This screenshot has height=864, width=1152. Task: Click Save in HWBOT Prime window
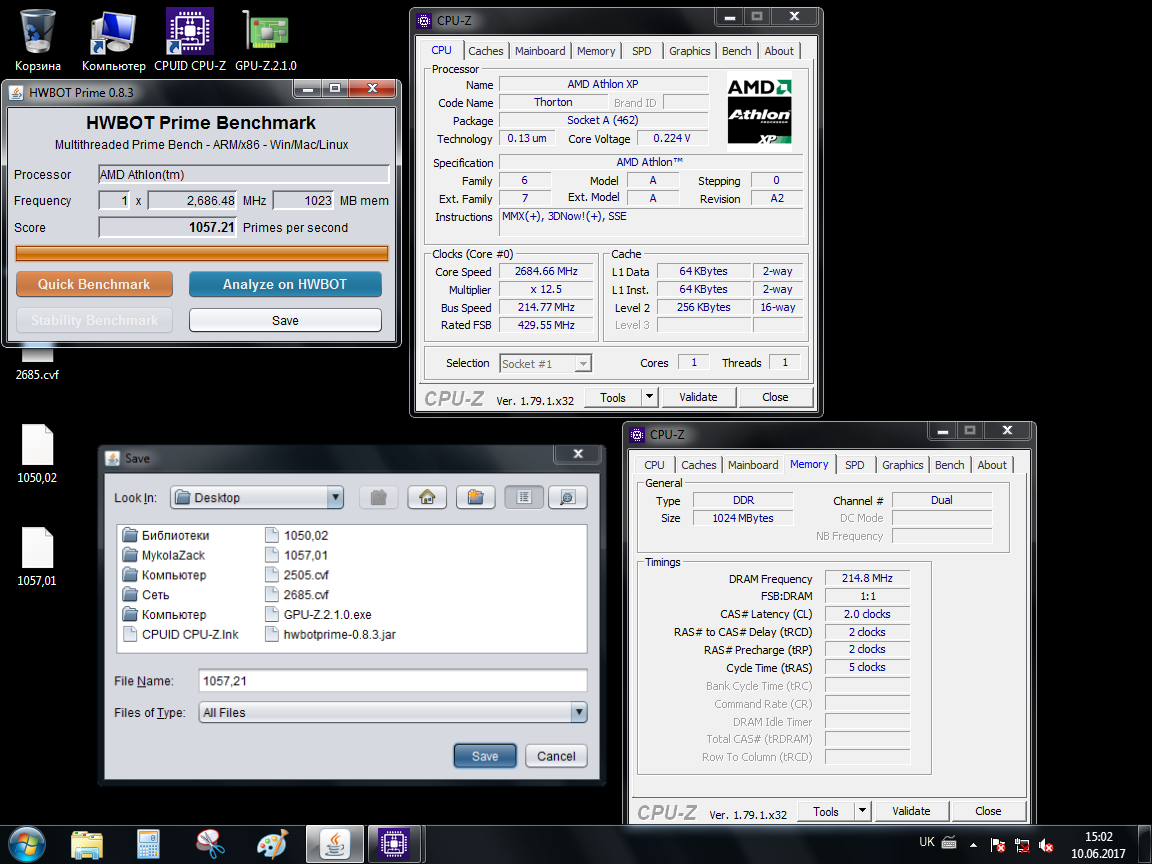click(285, 320)
